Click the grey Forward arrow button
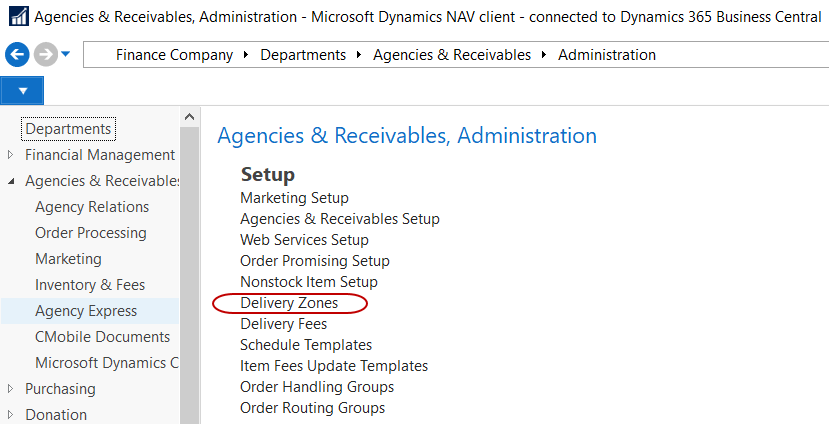The width and height of the screenshot is (829, 424). (45, 55)
